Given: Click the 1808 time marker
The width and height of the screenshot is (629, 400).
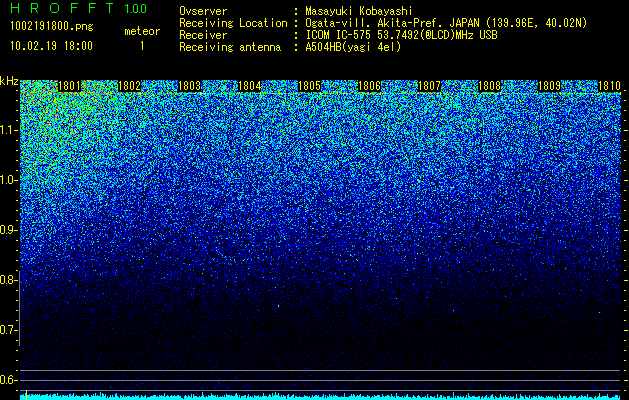Looking at the screenshot, I should [x=489, y=86].
